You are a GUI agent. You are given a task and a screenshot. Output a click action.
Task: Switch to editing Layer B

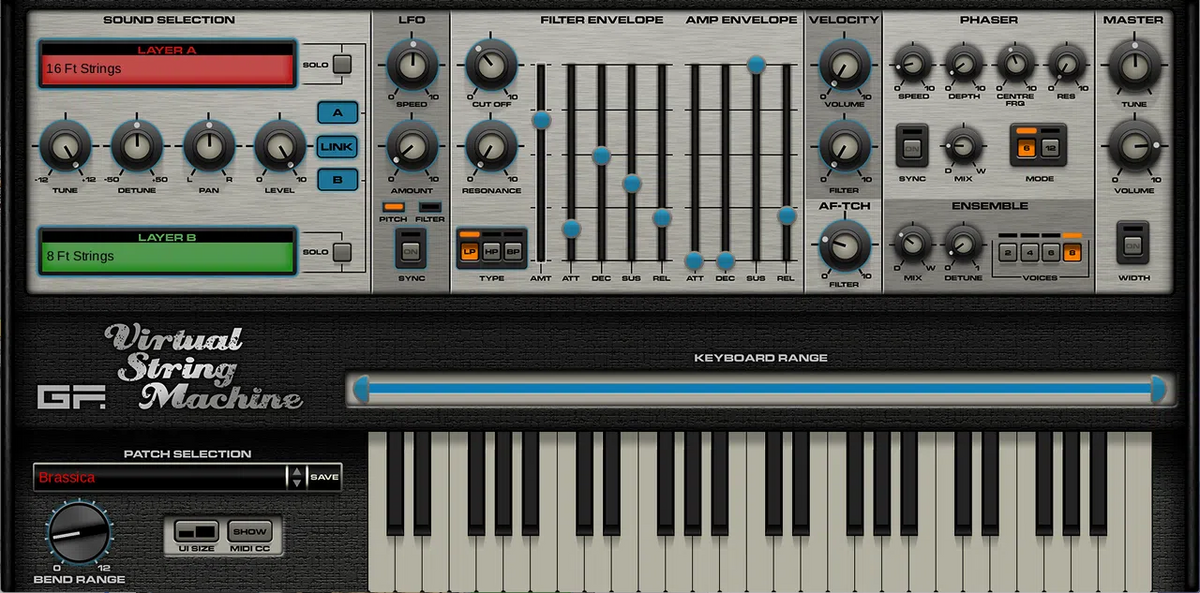[x=337, y=180]
